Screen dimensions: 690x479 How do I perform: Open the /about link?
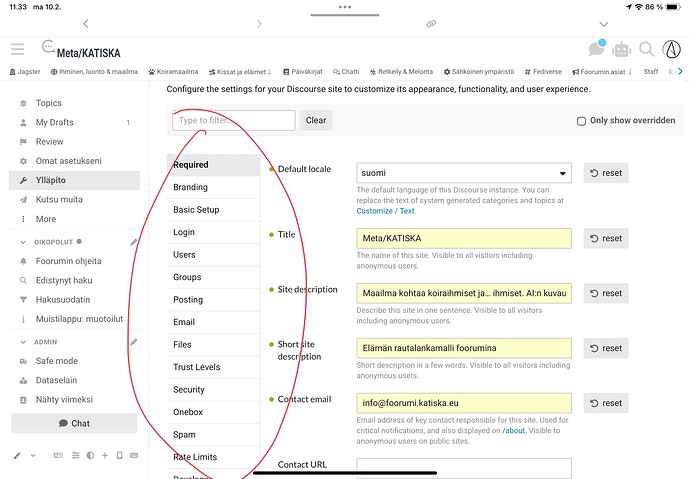(x=514, y=431)
